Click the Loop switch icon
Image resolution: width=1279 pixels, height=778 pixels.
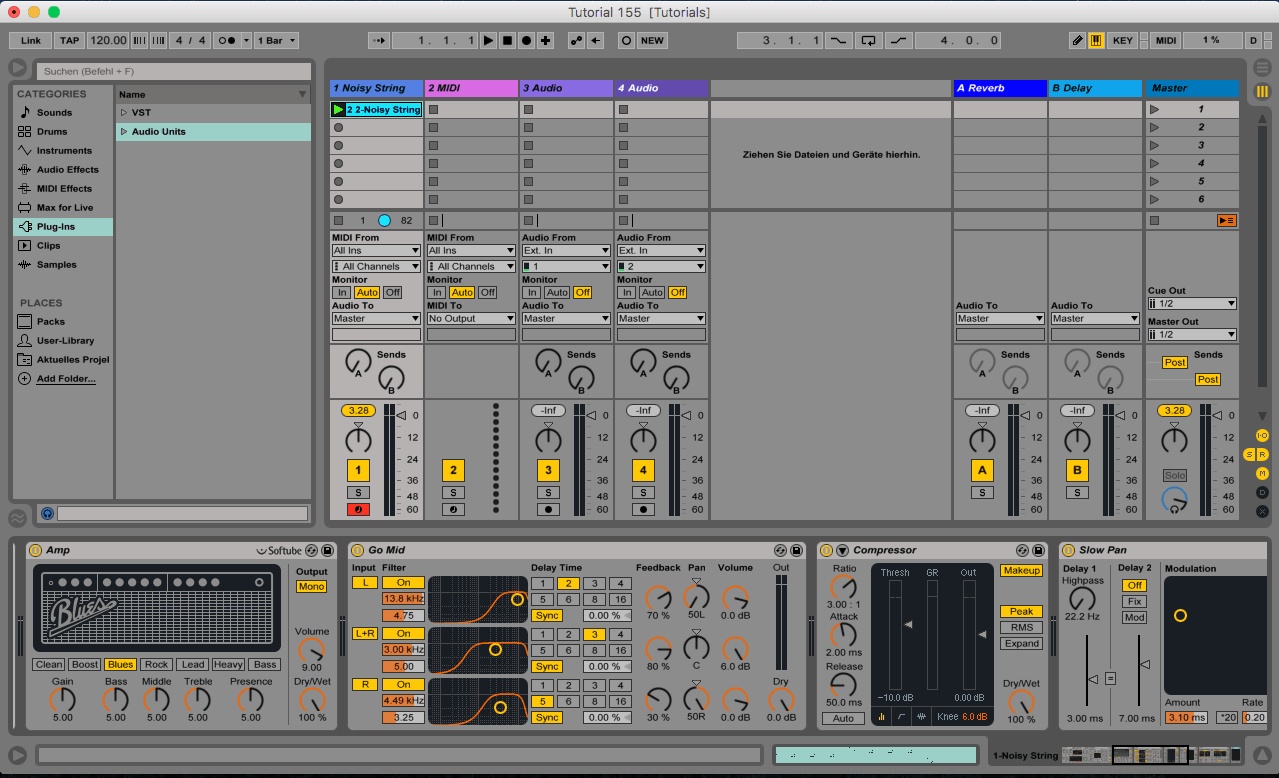point(868,41)
